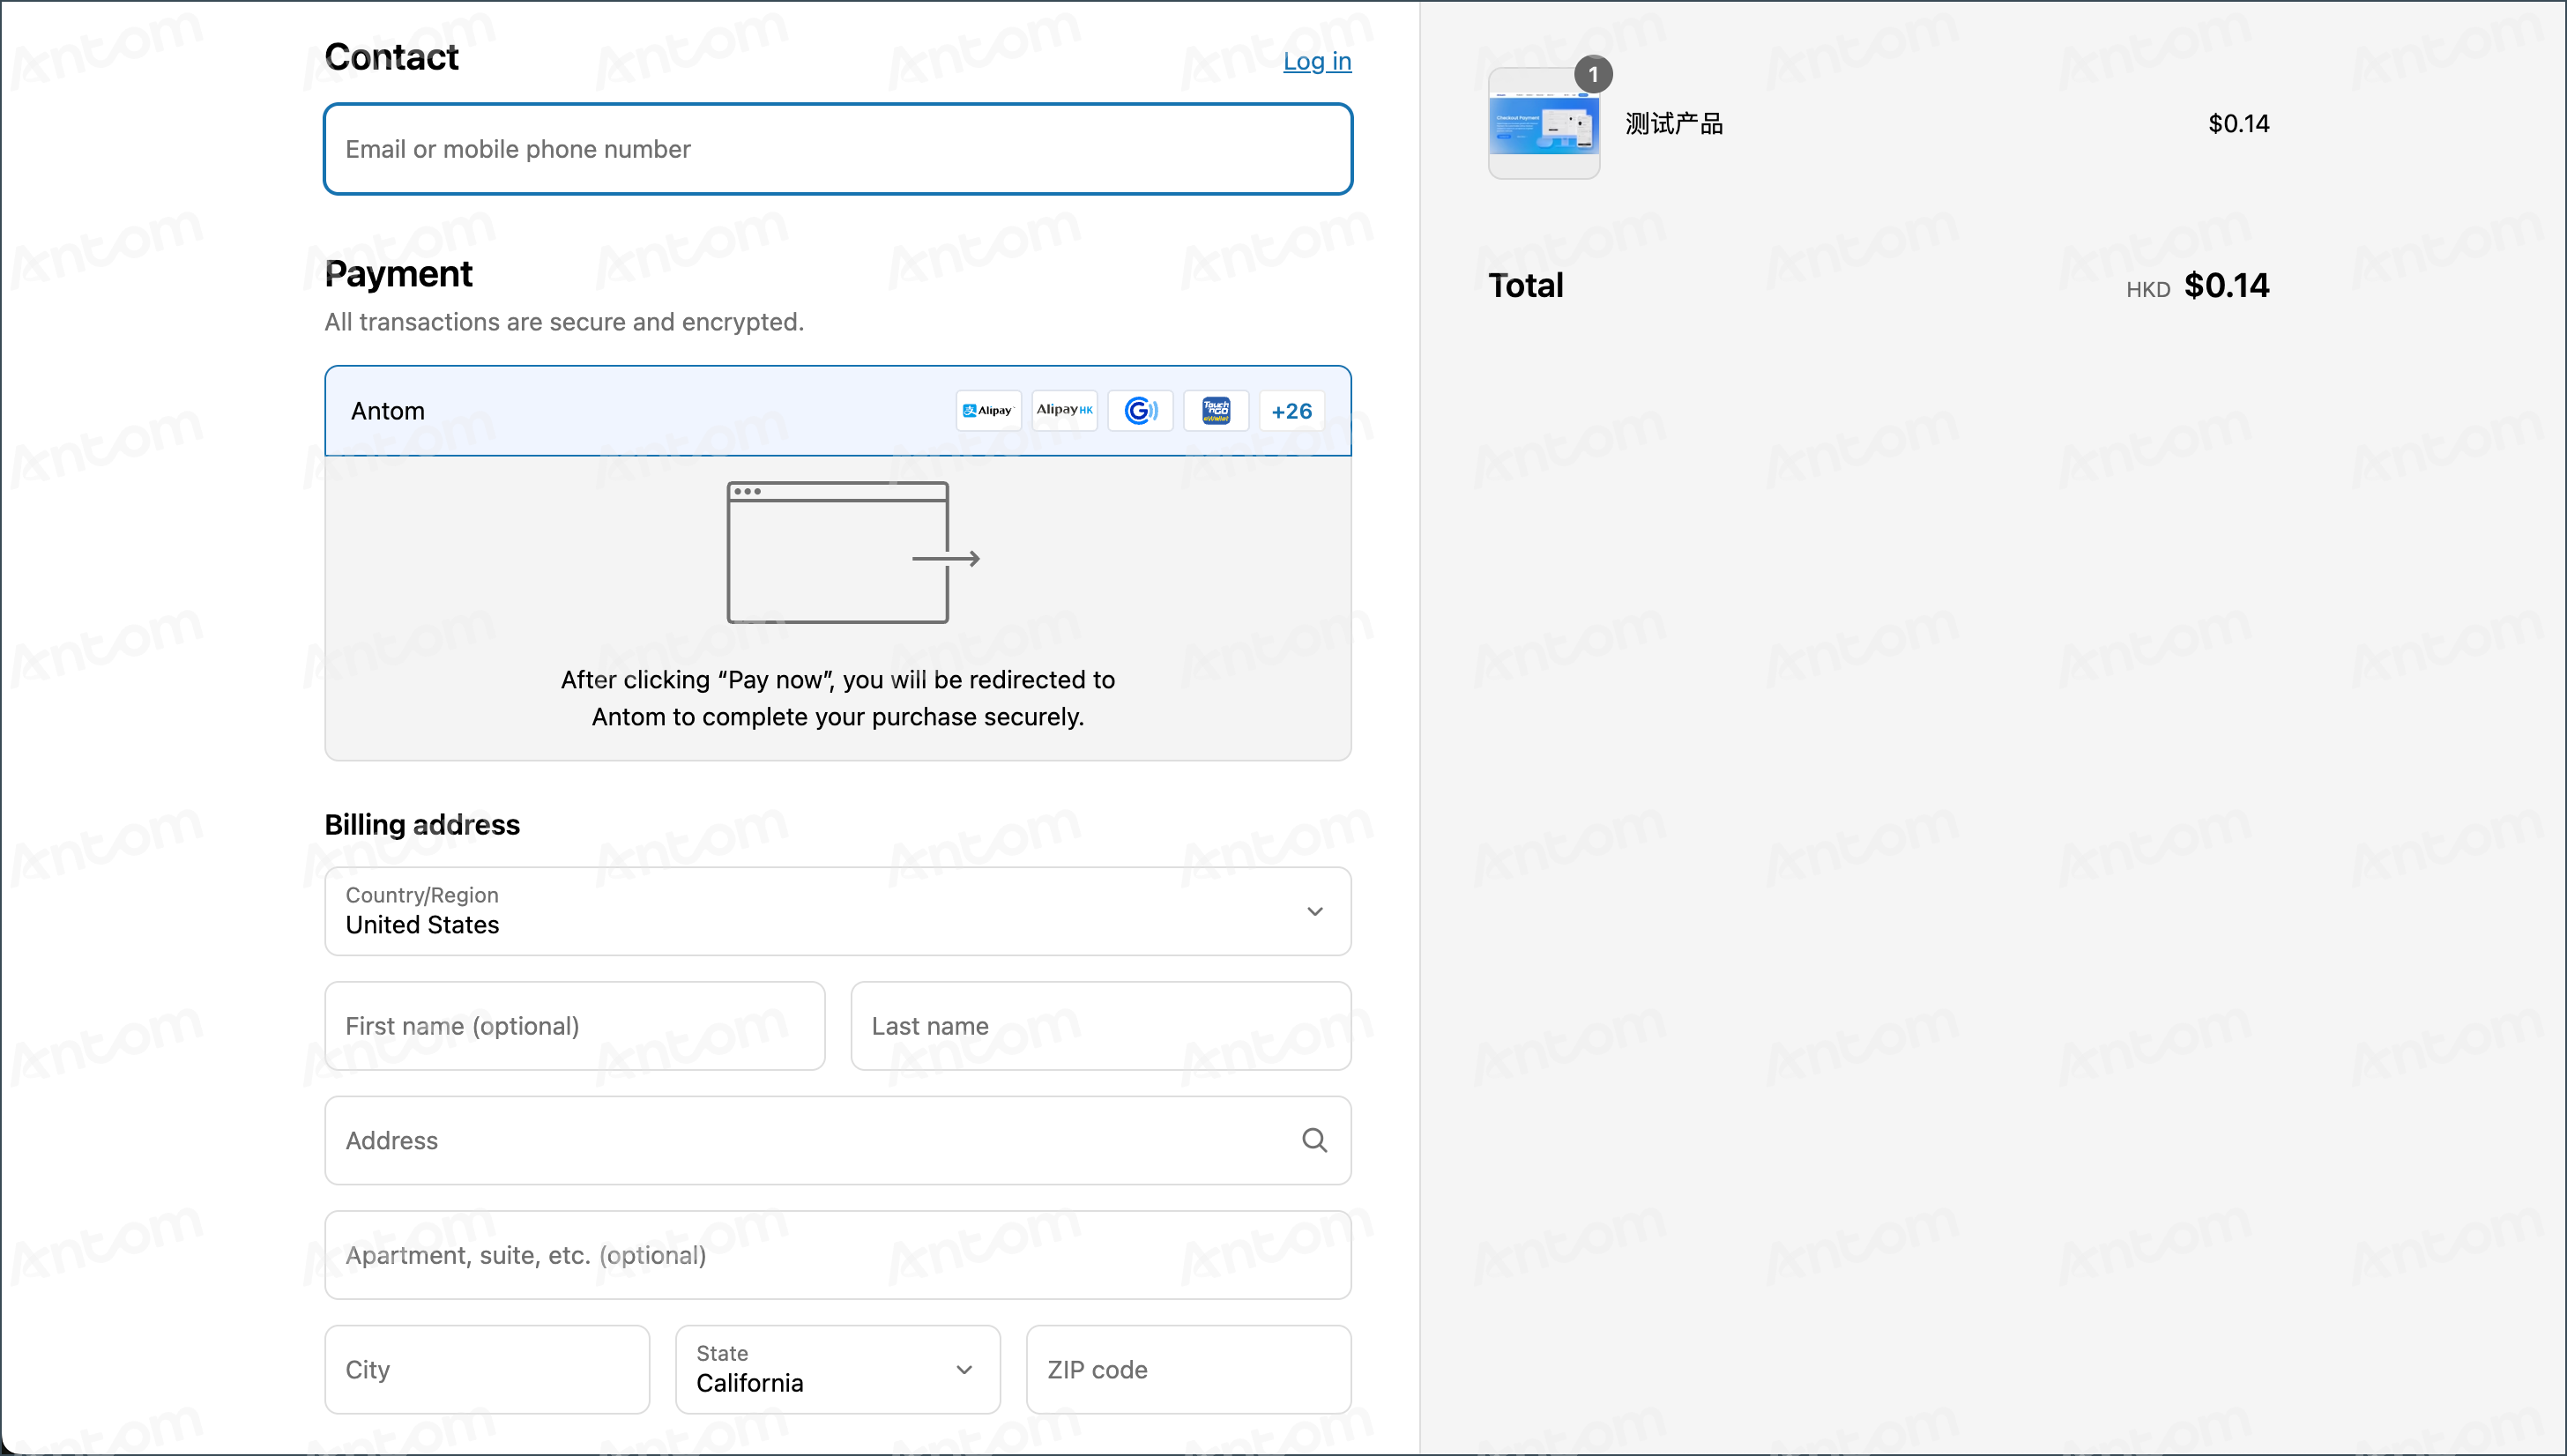Click "All transactions are secure and encrypted." text
Viewport: 2567px width, 1456px height.
pos(564,322)
